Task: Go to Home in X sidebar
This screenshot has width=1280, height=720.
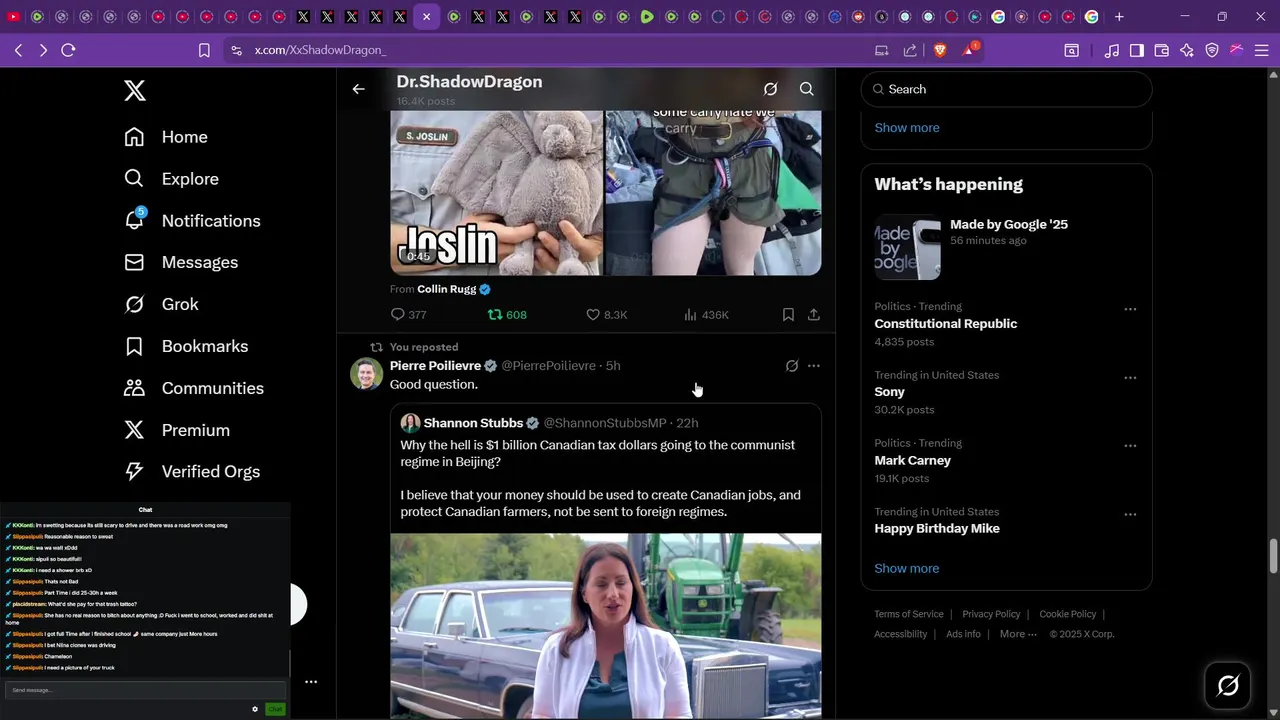Action: 166,137
